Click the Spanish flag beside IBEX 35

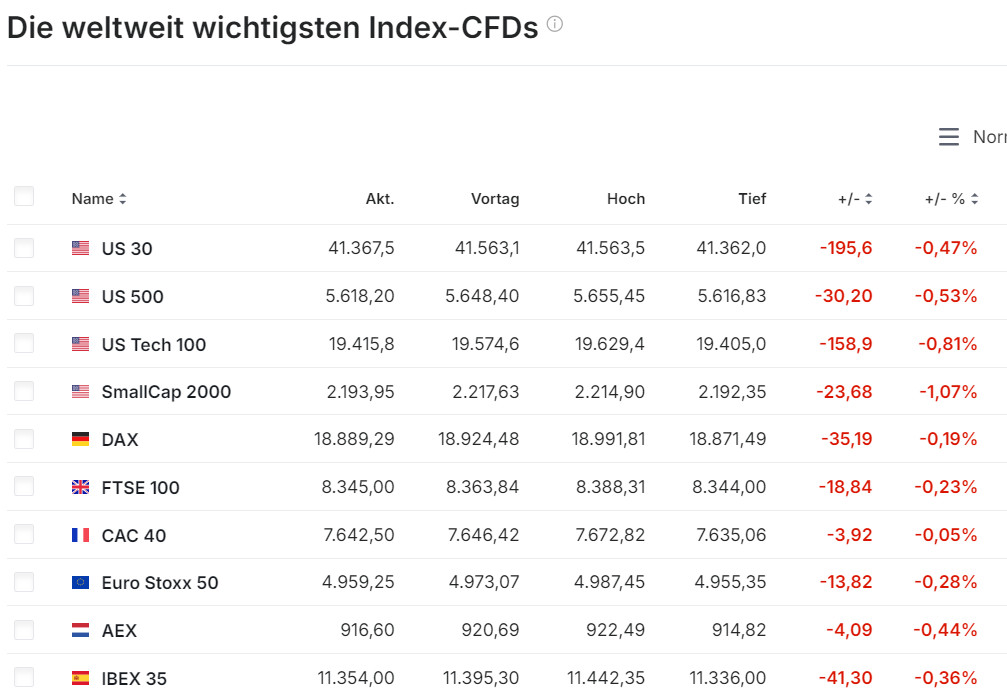pos(81,678)
